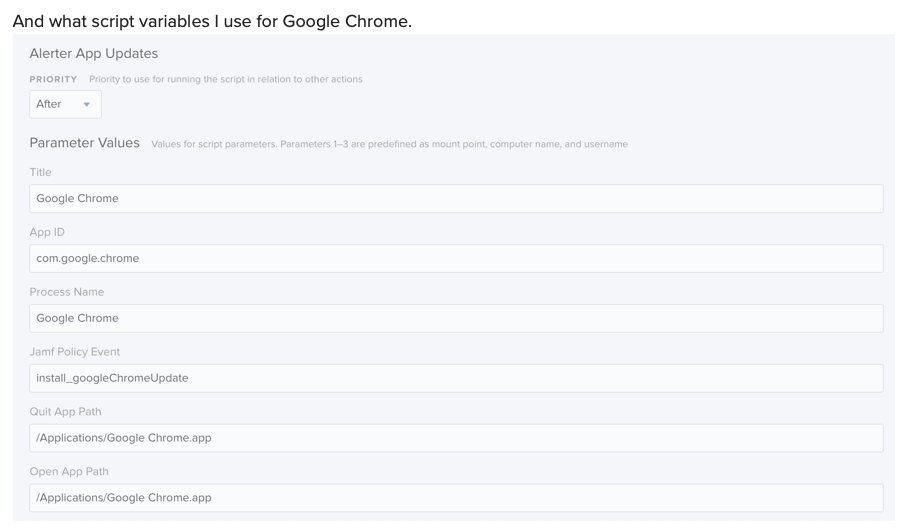Click the App ID label
The height and width of the screenshot is (532, 908).
(47, 232)
